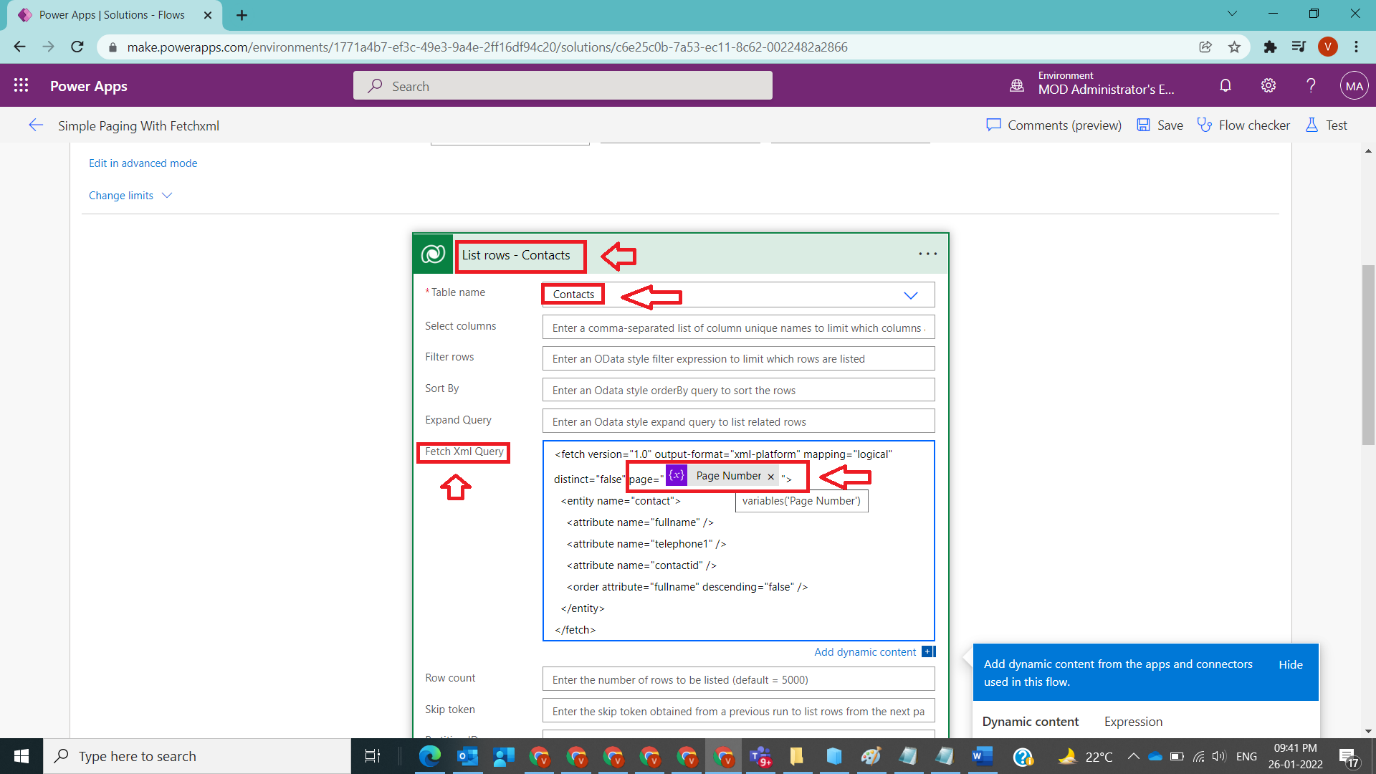
Task: Expand the Change limits section
Action: 122,195
